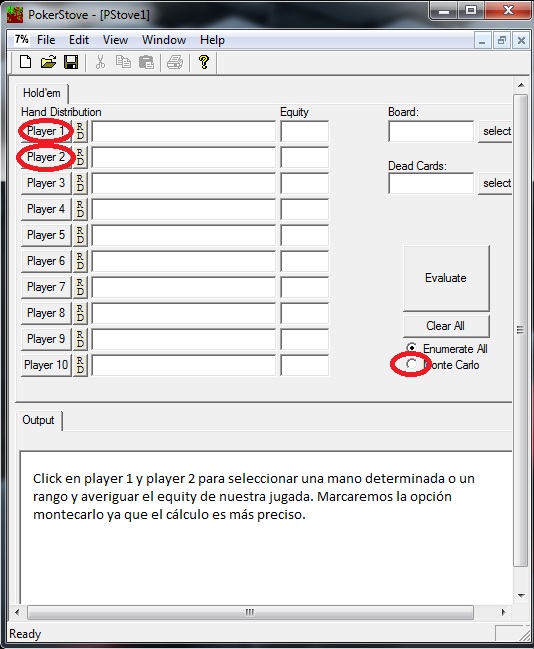Click the Player 8 button
This screenshot has width=534, height=649.
tap(46, 313)
